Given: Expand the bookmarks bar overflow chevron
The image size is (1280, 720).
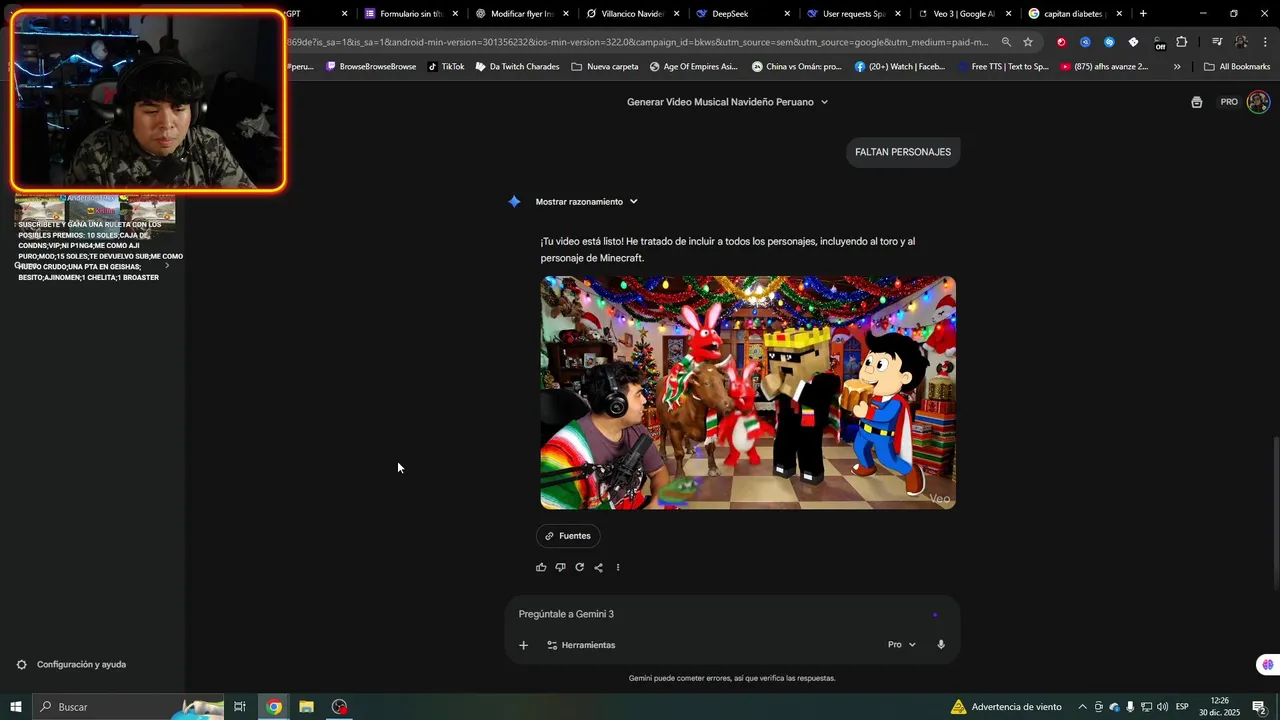Looking at the screenshot, I should 1177,67.
